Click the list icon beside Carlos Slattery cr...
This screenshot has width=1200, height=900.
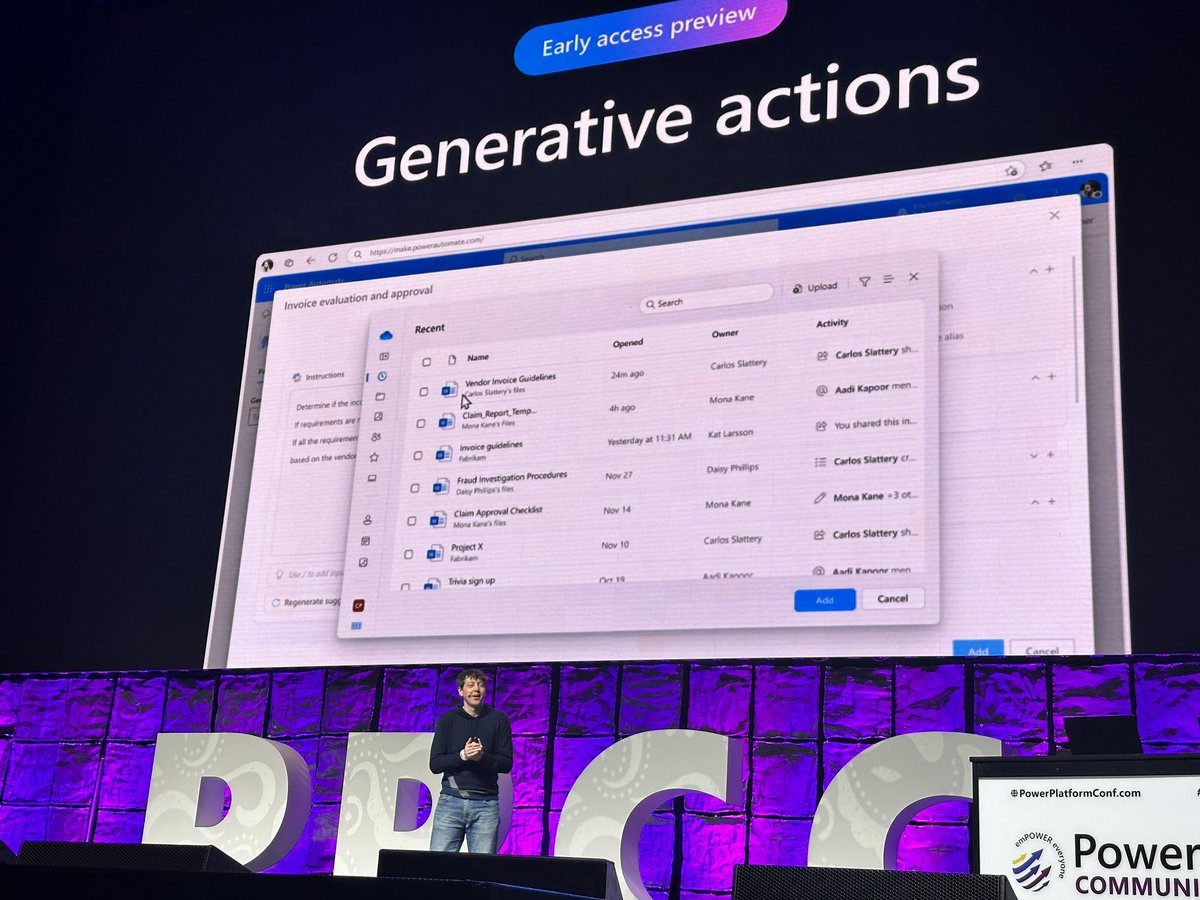(x=820, y=461)
